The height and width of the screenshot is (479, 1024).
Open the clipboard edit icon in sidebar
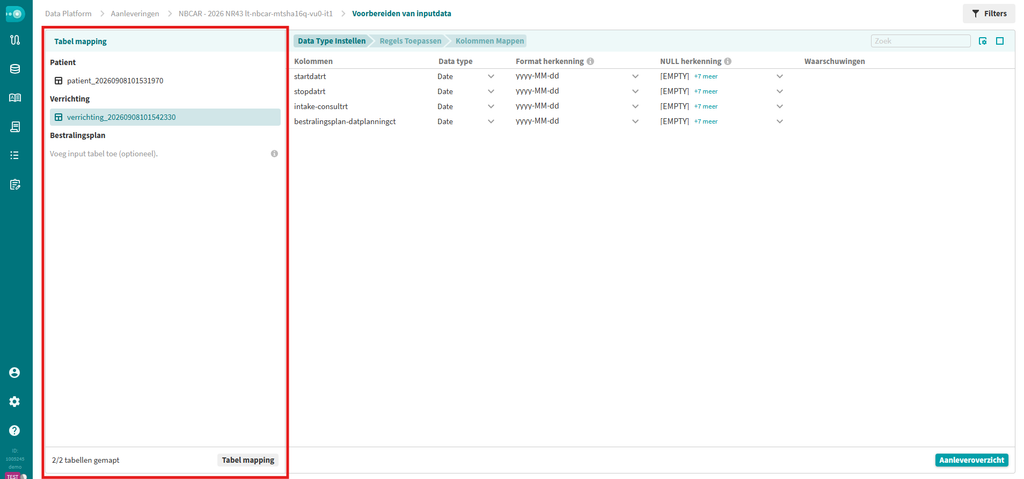[x=14, y=184]
